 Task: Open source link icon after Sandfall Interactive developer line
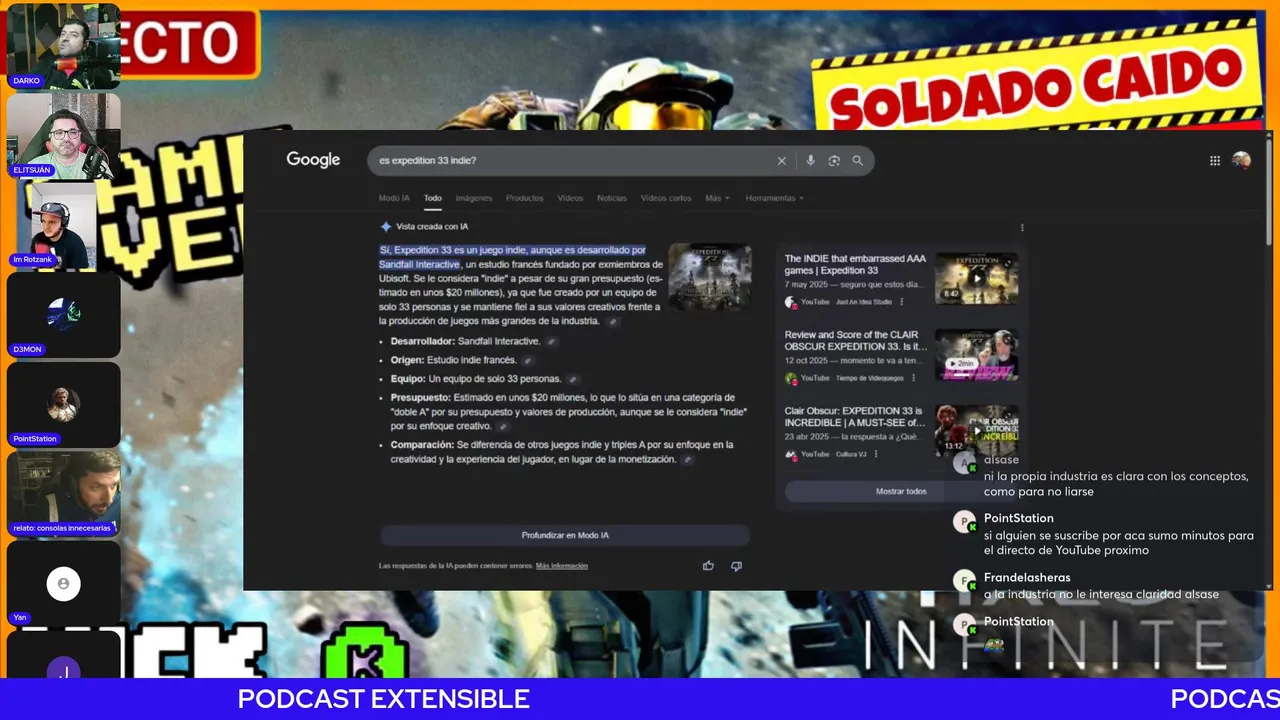tap(551, 342)
